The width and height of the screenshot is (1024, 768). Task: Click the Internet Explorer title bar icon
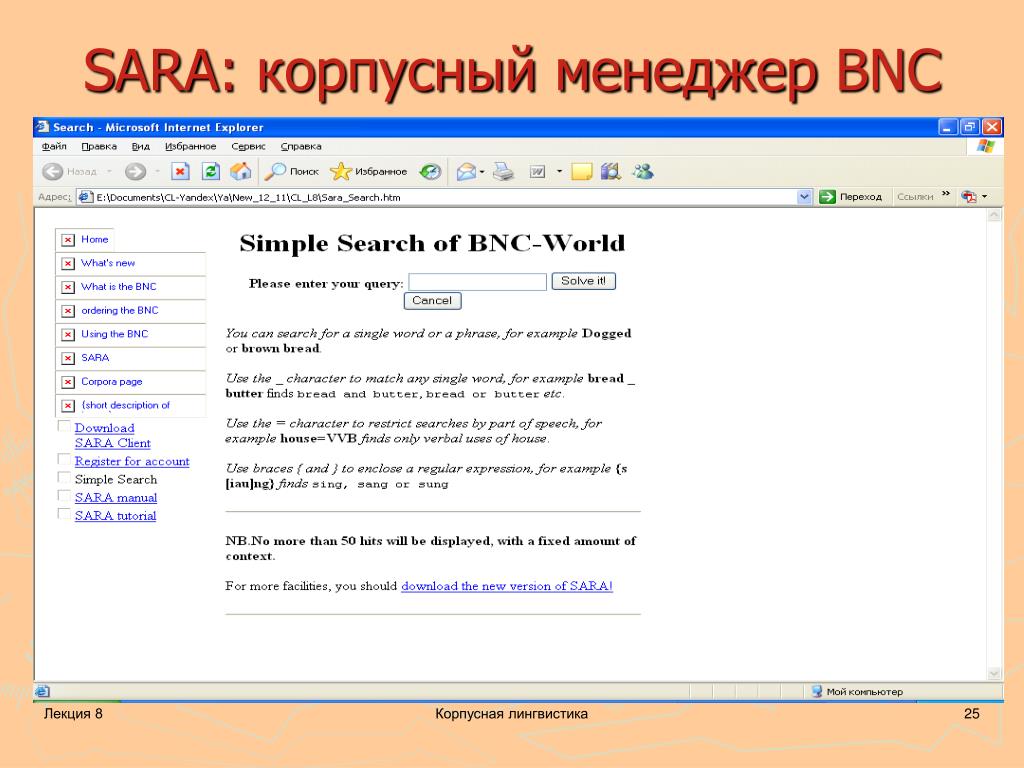[43, 127]
